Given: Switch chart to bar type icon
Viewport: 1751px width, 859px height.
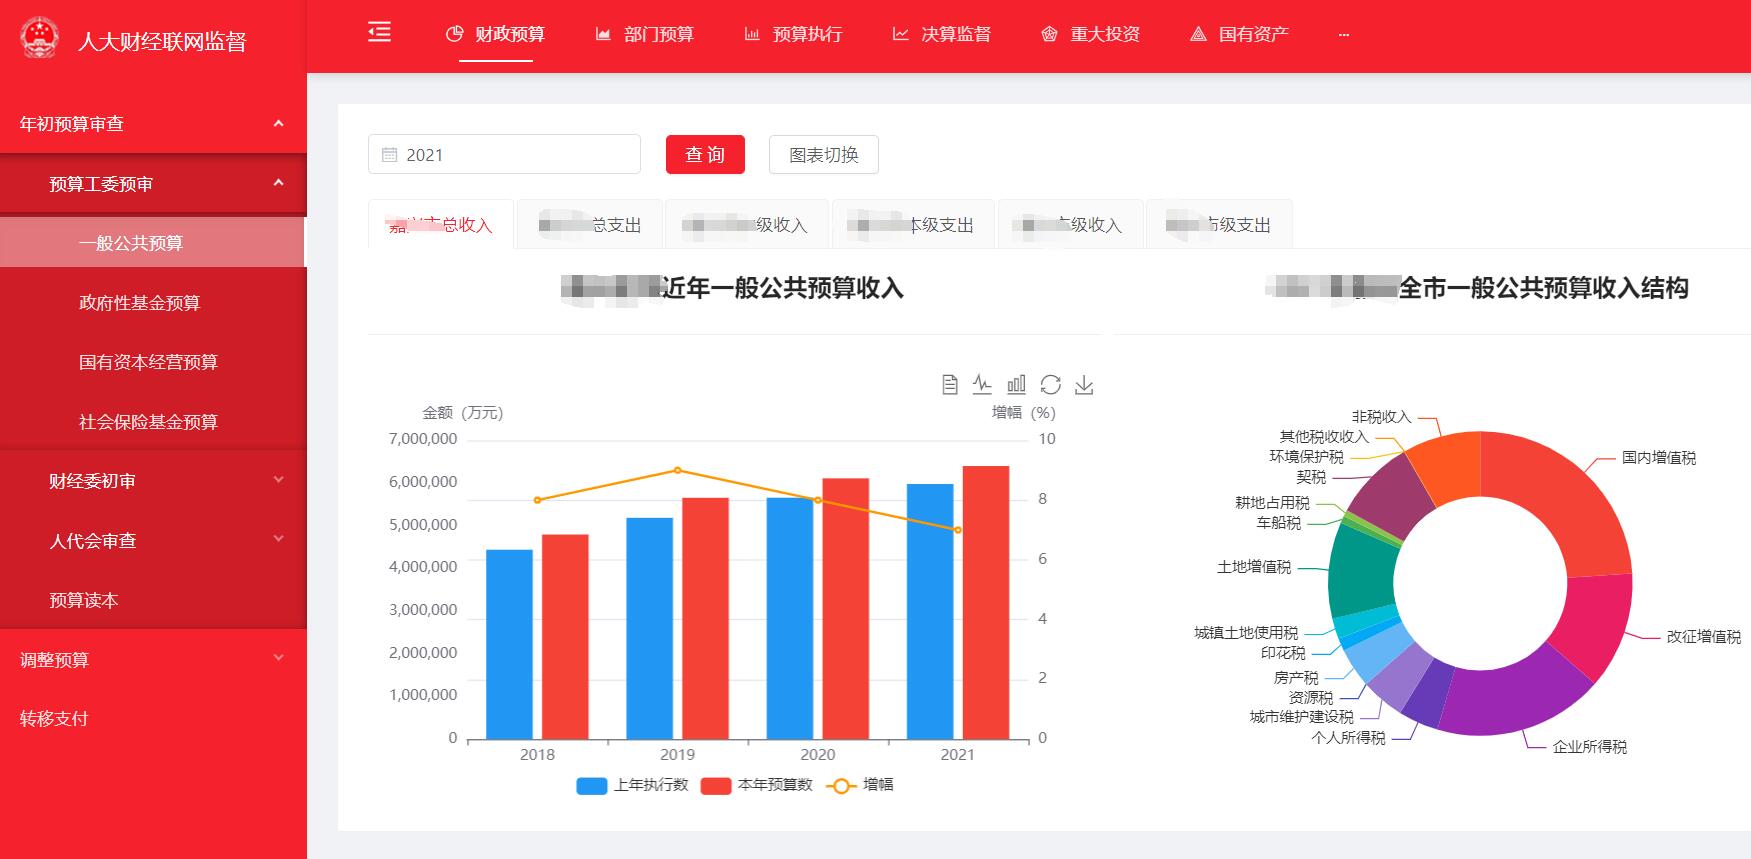Looking at the screenshot, I should click(x=1016, y=385).
